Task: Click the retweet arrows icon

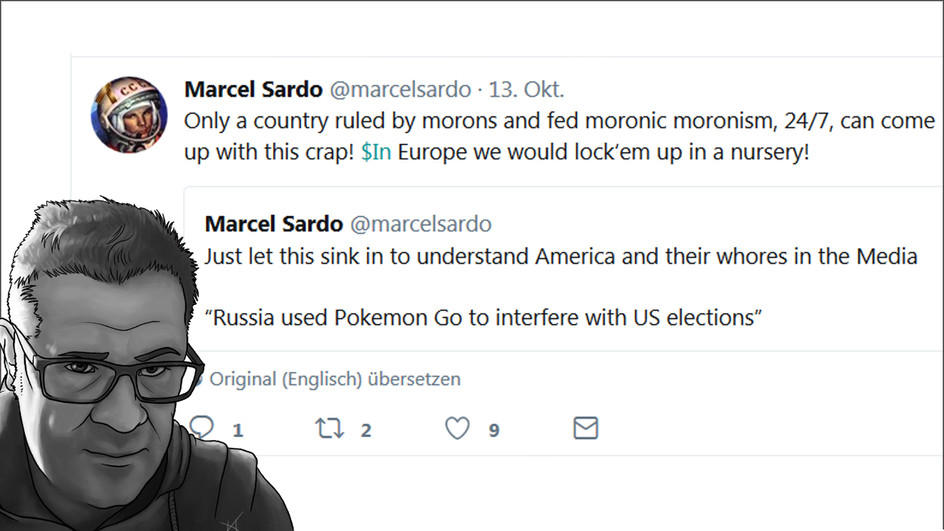Action: pyautogui.click(x=329, y=429)
